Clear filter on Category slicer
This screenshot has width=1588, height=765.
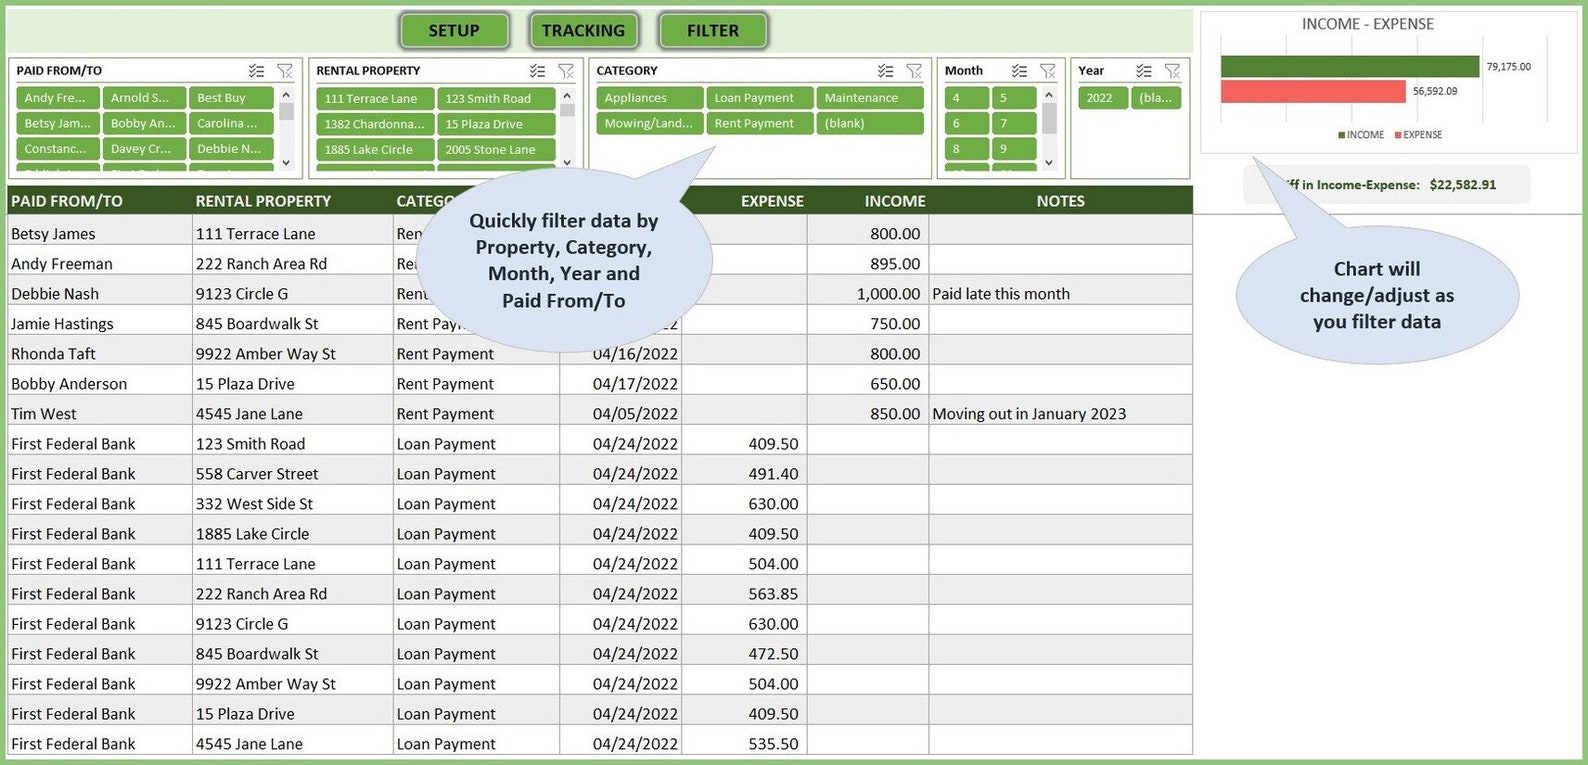tap(914, 71)
